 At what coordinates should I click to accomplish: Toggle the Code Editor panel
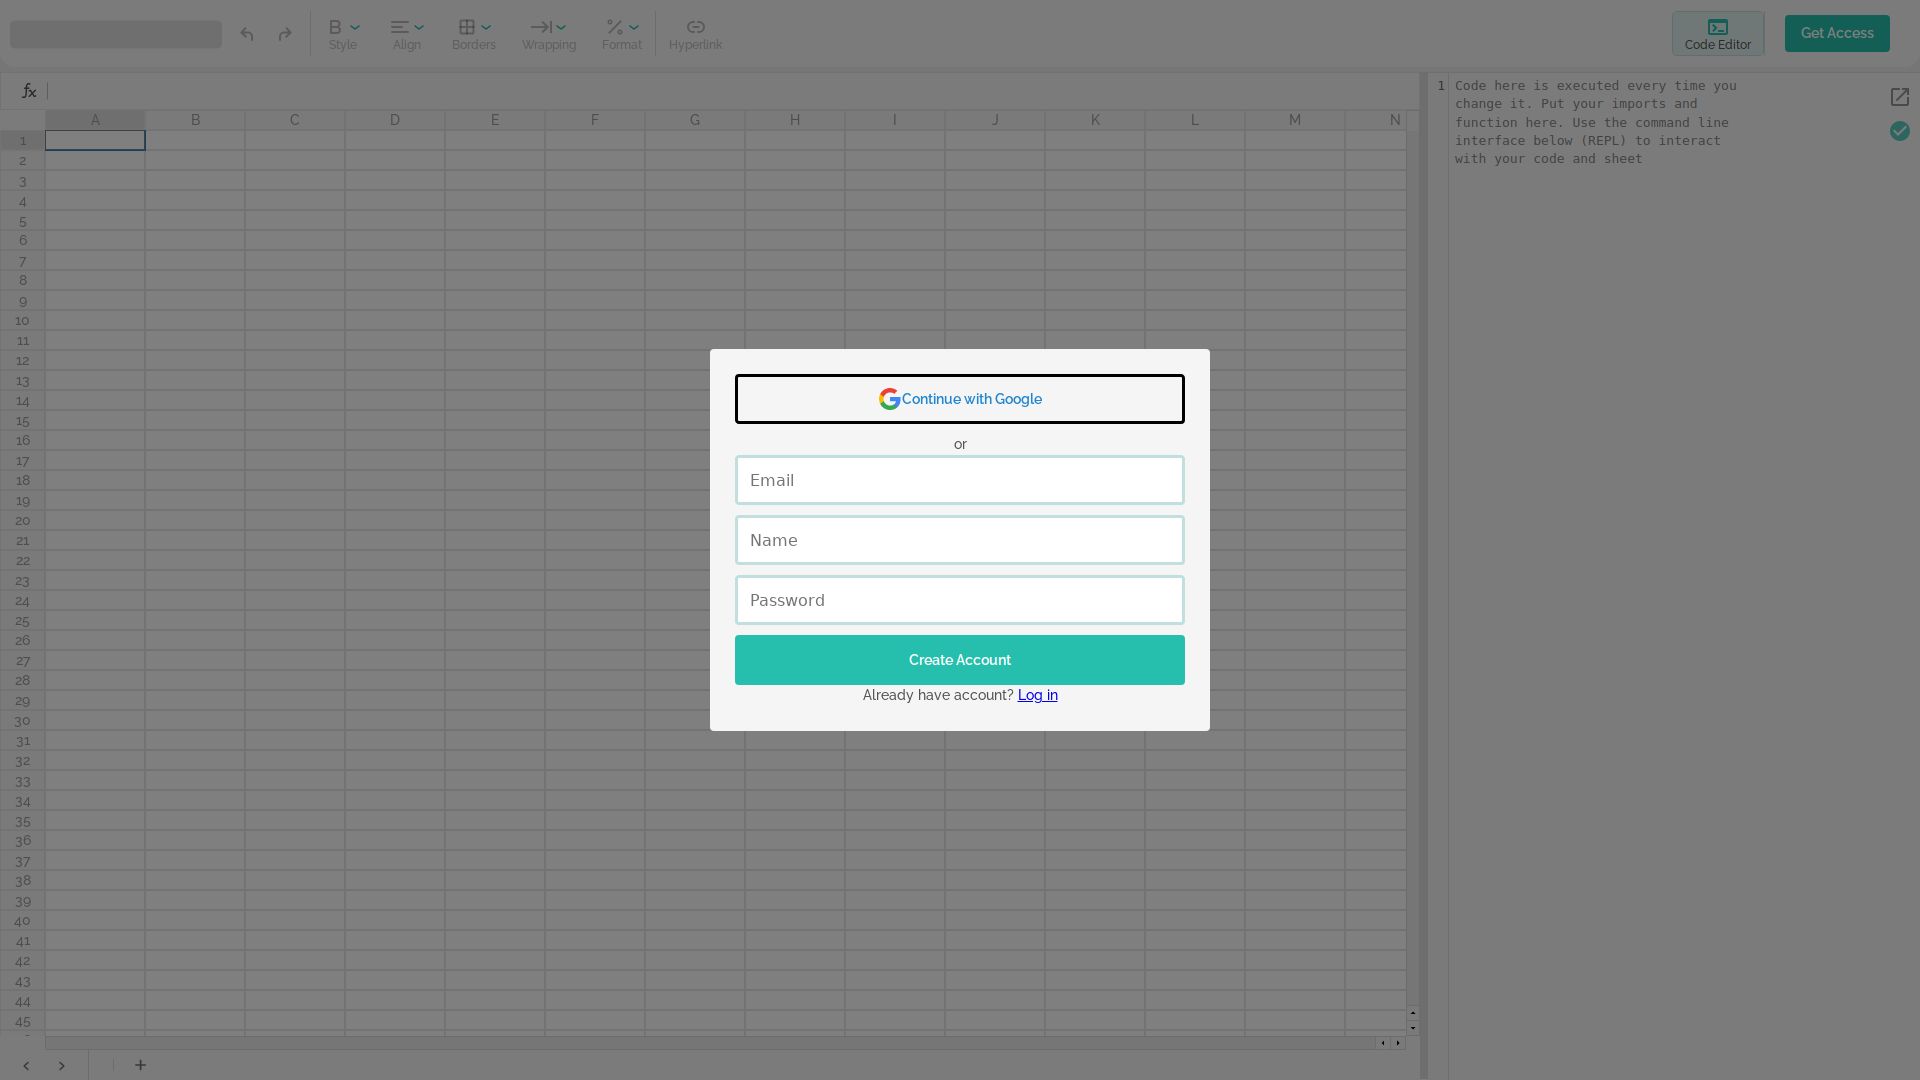[1718, 34]
